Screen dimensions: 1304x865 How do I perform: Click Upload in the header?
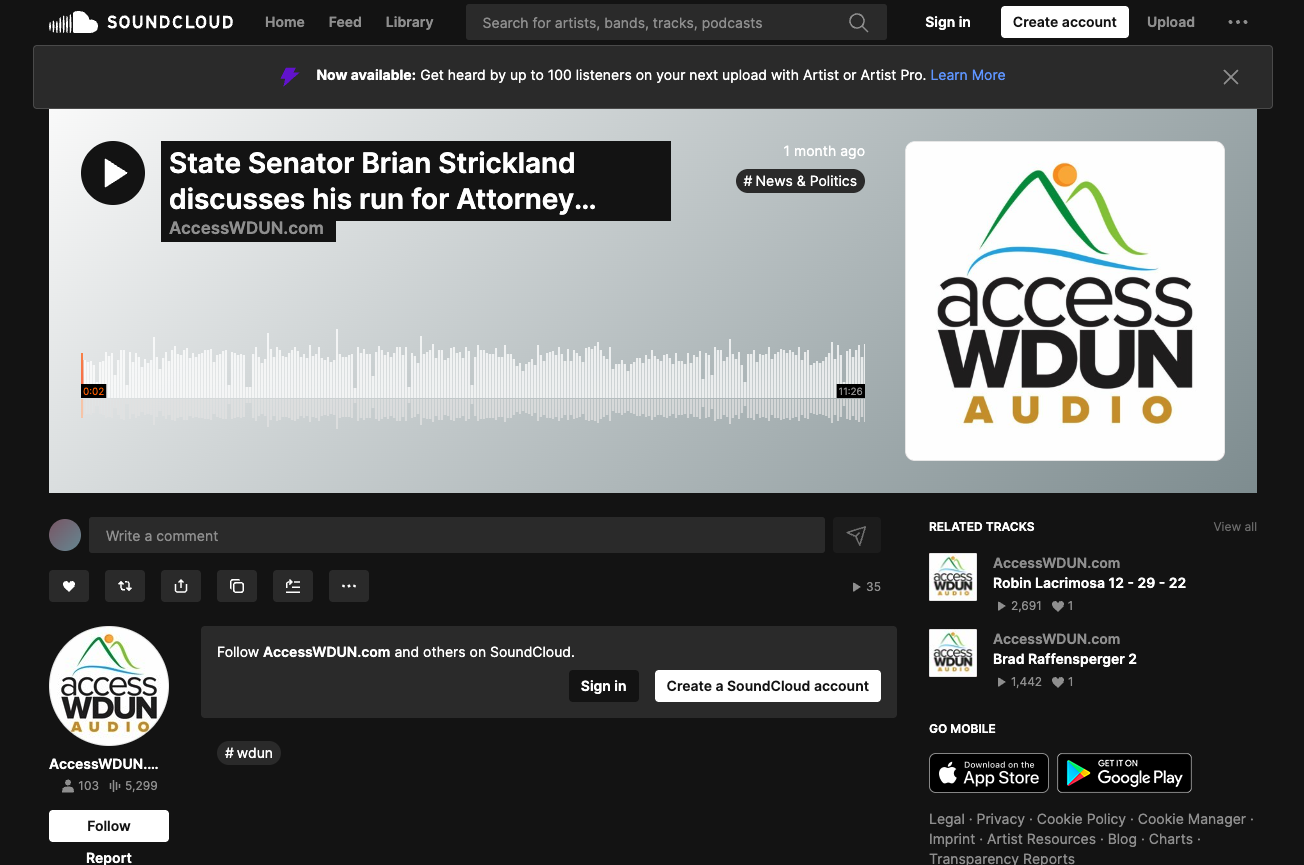(1171, 22)
